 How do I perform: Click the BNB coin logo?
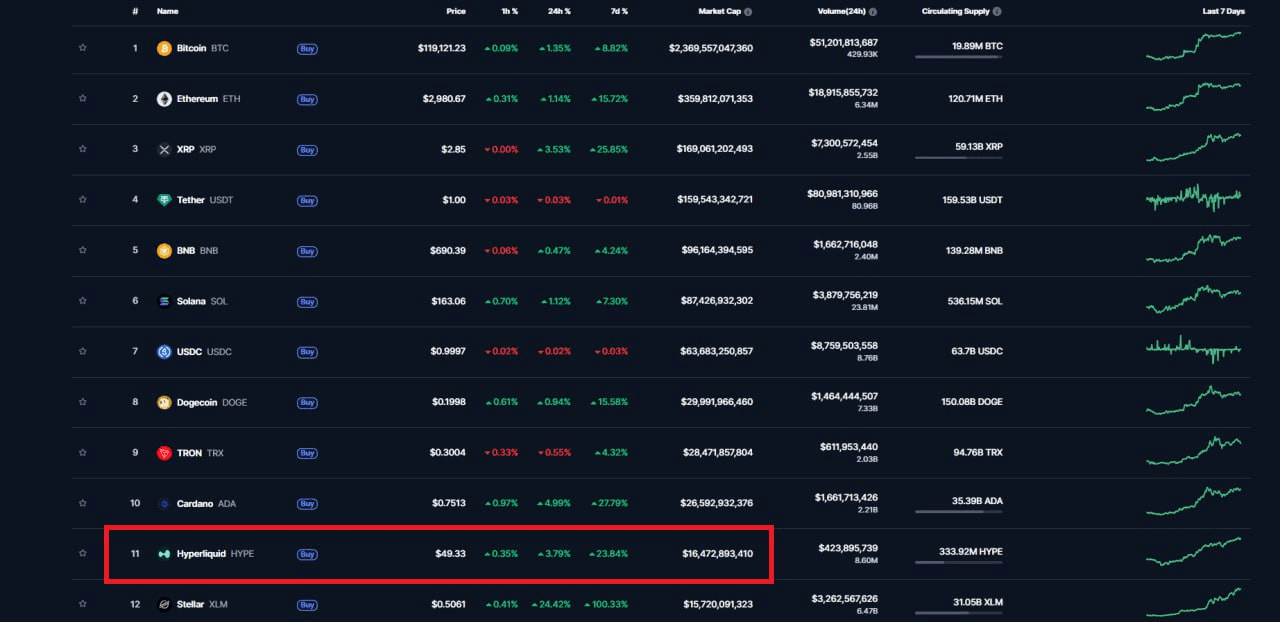(x=164, y=250)
